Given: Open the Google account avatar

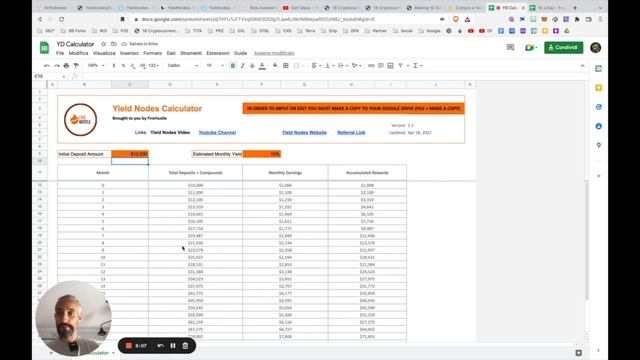Looking at the screenshot, I should 596,47.
